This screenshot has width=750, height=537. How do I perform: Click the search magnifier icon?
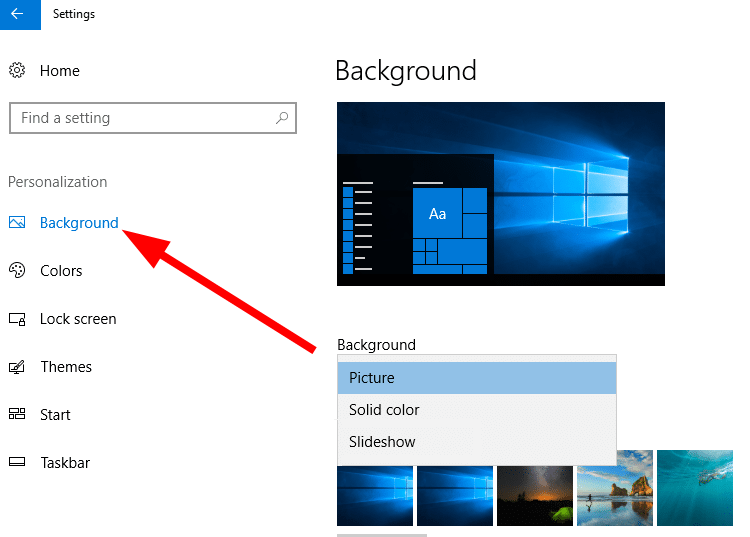tap(282, 118)
